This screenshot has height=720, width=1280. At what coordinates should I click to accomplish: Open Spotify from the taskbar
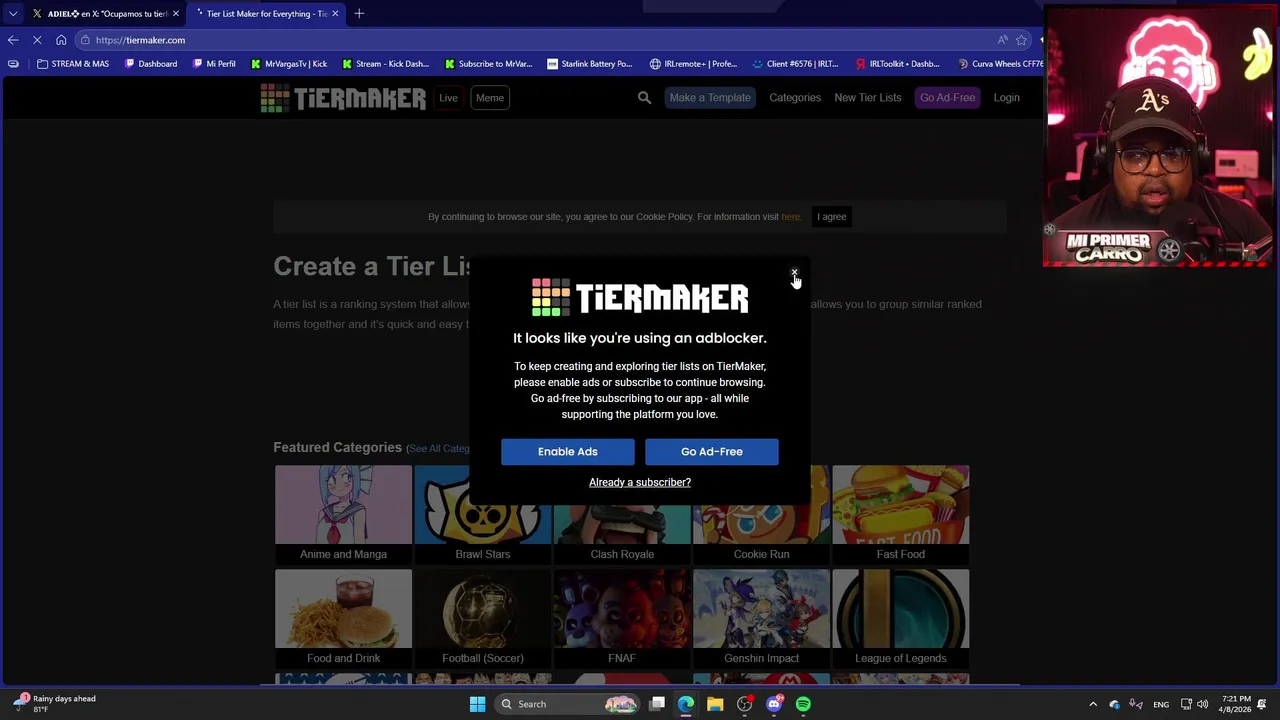(x=803, y=704)
